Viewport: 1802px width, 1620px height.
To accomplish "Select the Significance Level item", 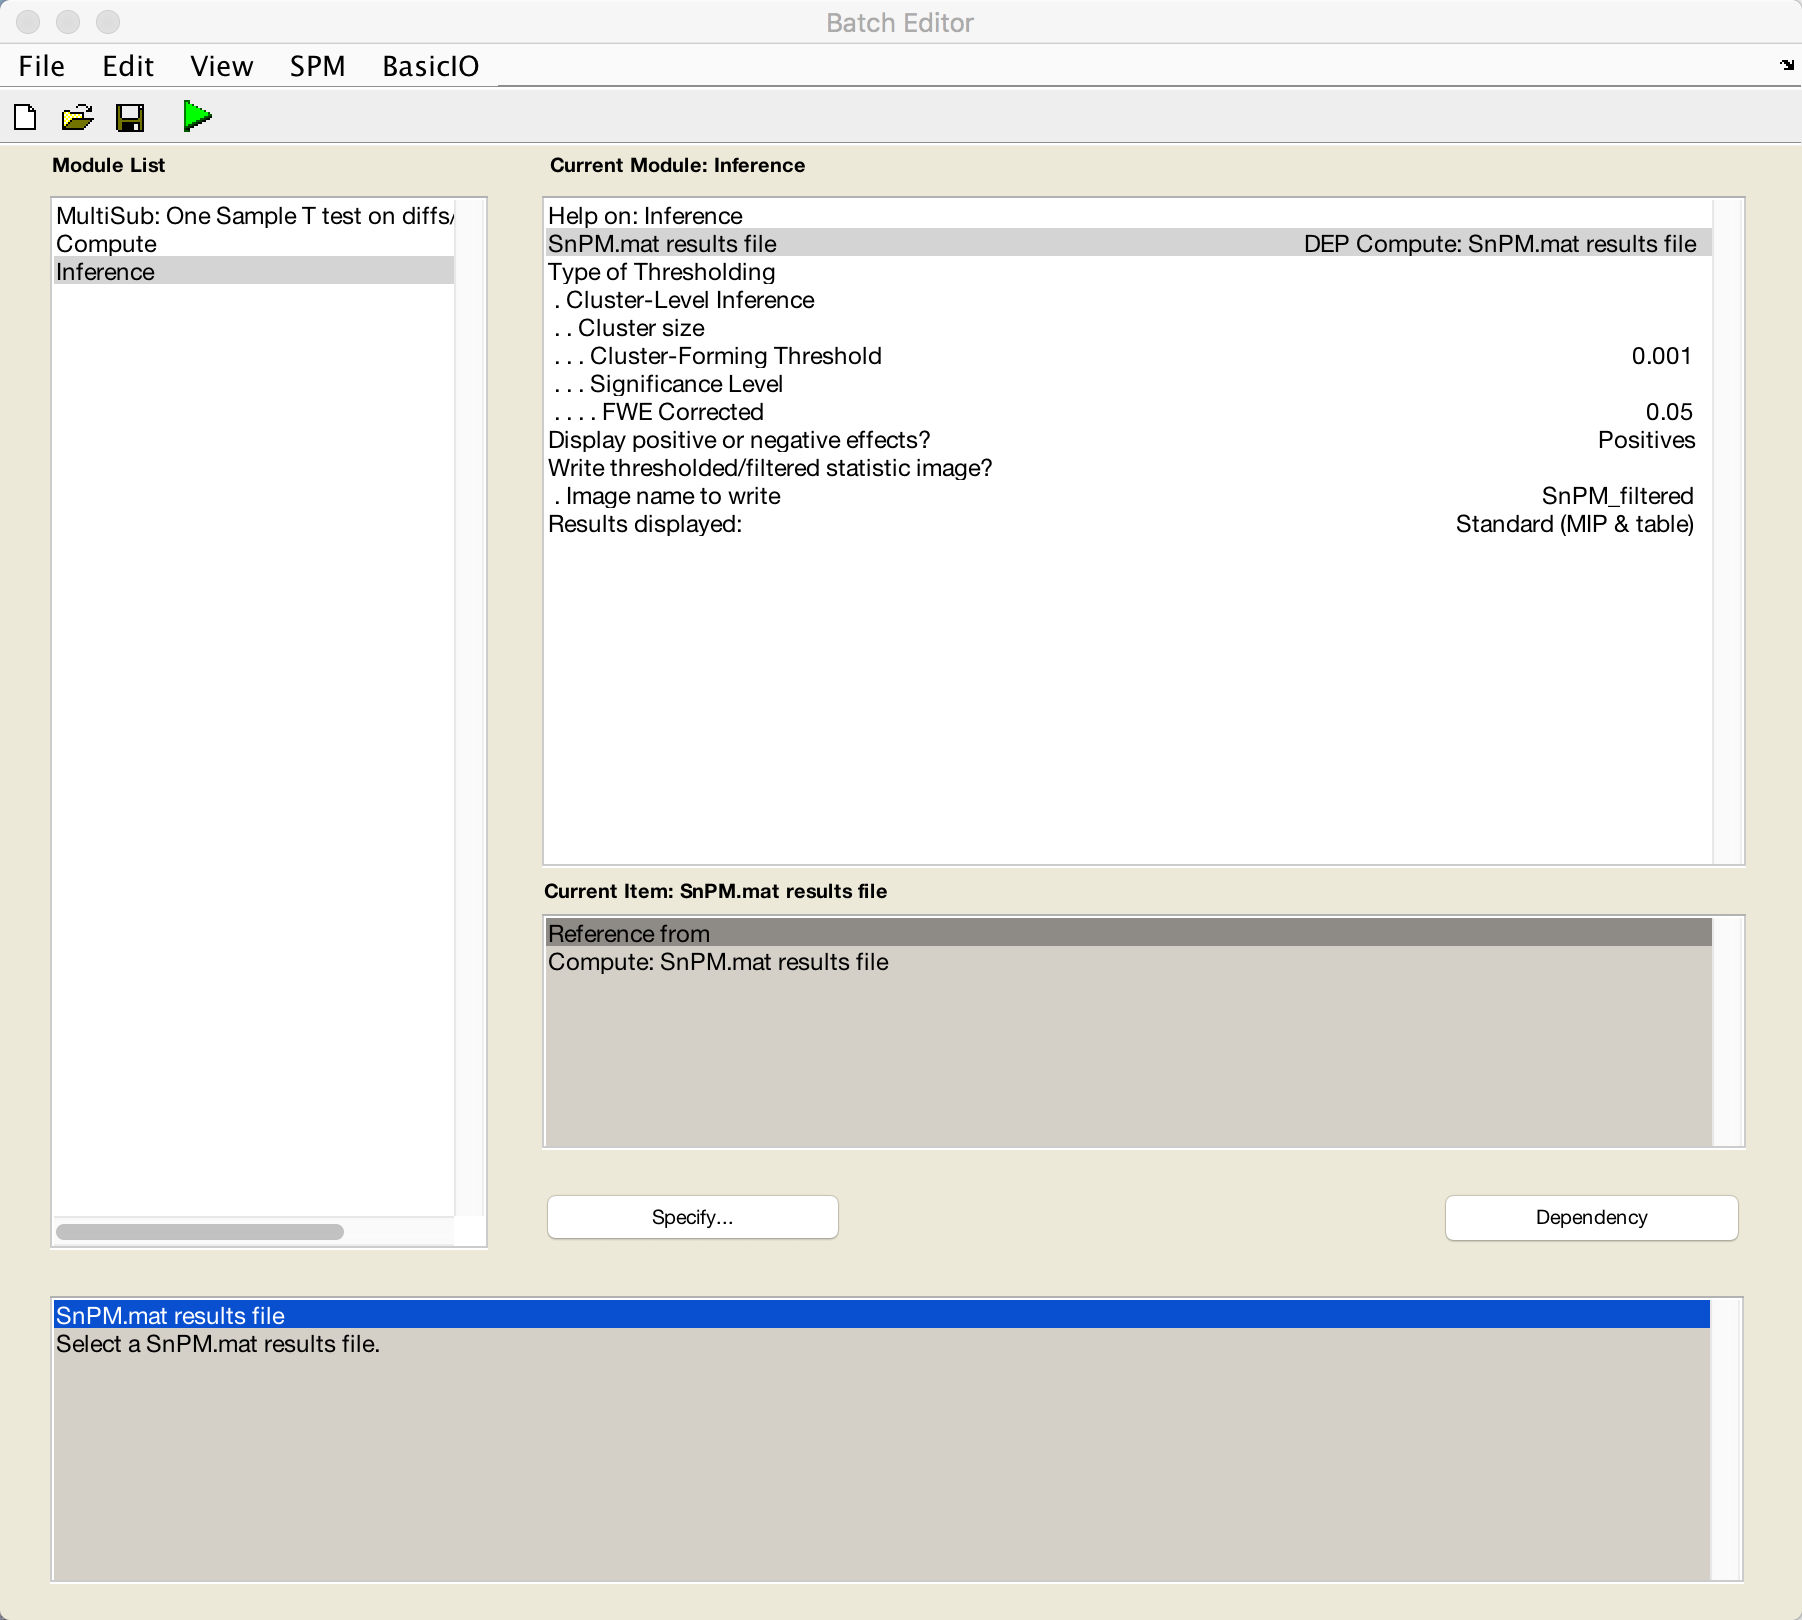I will coord(1129,384).
